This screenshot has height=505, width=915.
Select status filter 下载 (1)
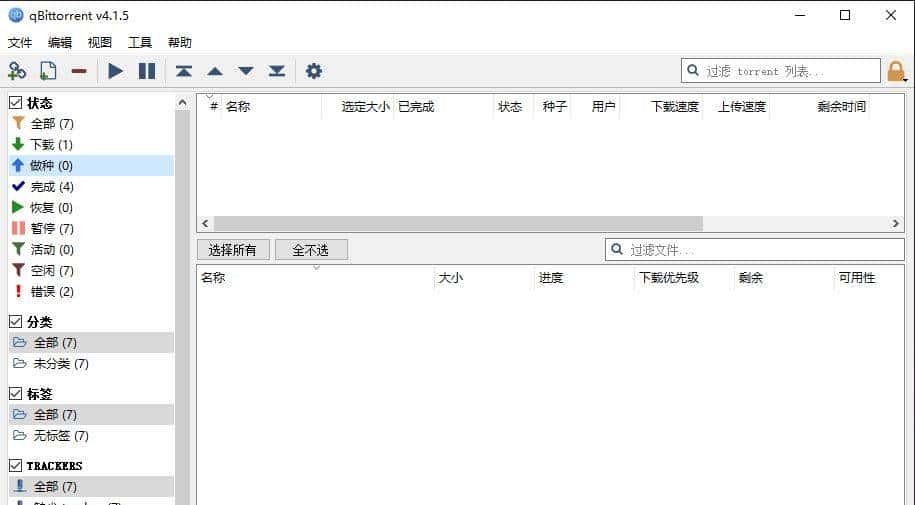[x=92, y=145]
